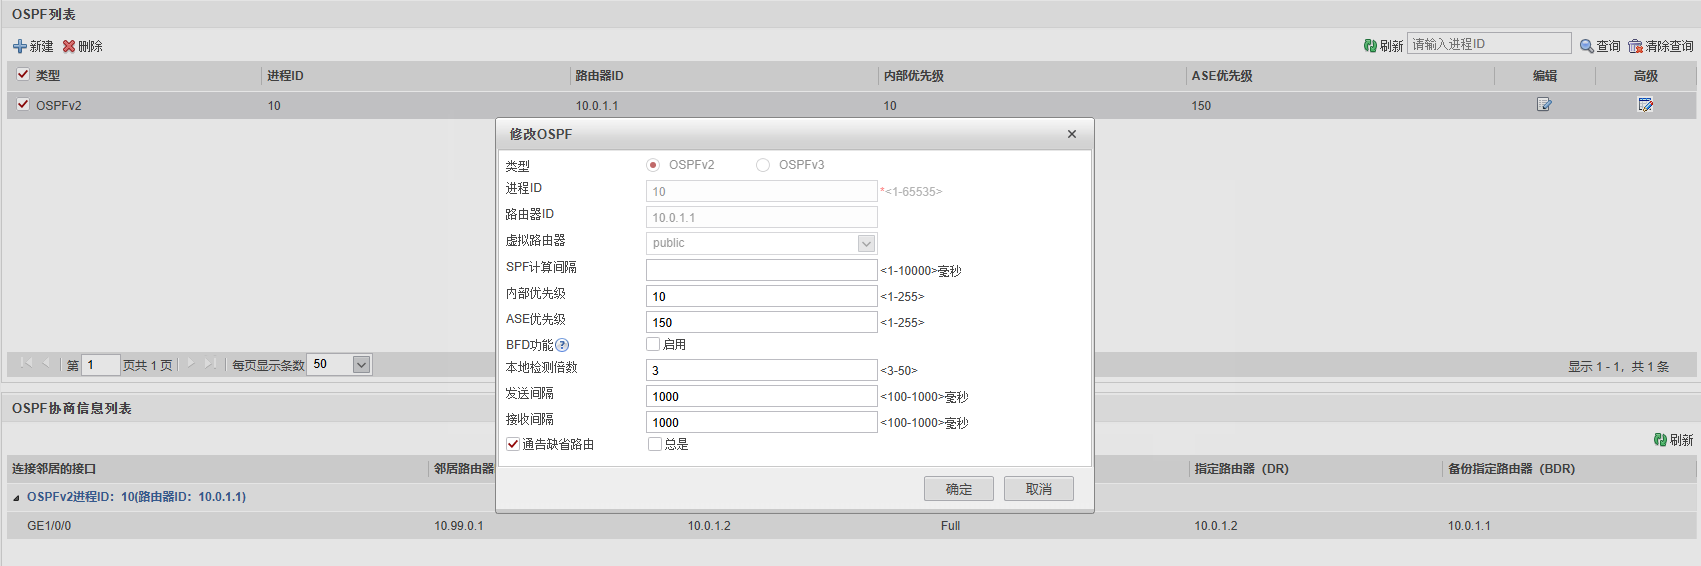Click the refresh icon in OSPF list toolbar
This screenshot has width=1701, height=566.
(1370, 46)
